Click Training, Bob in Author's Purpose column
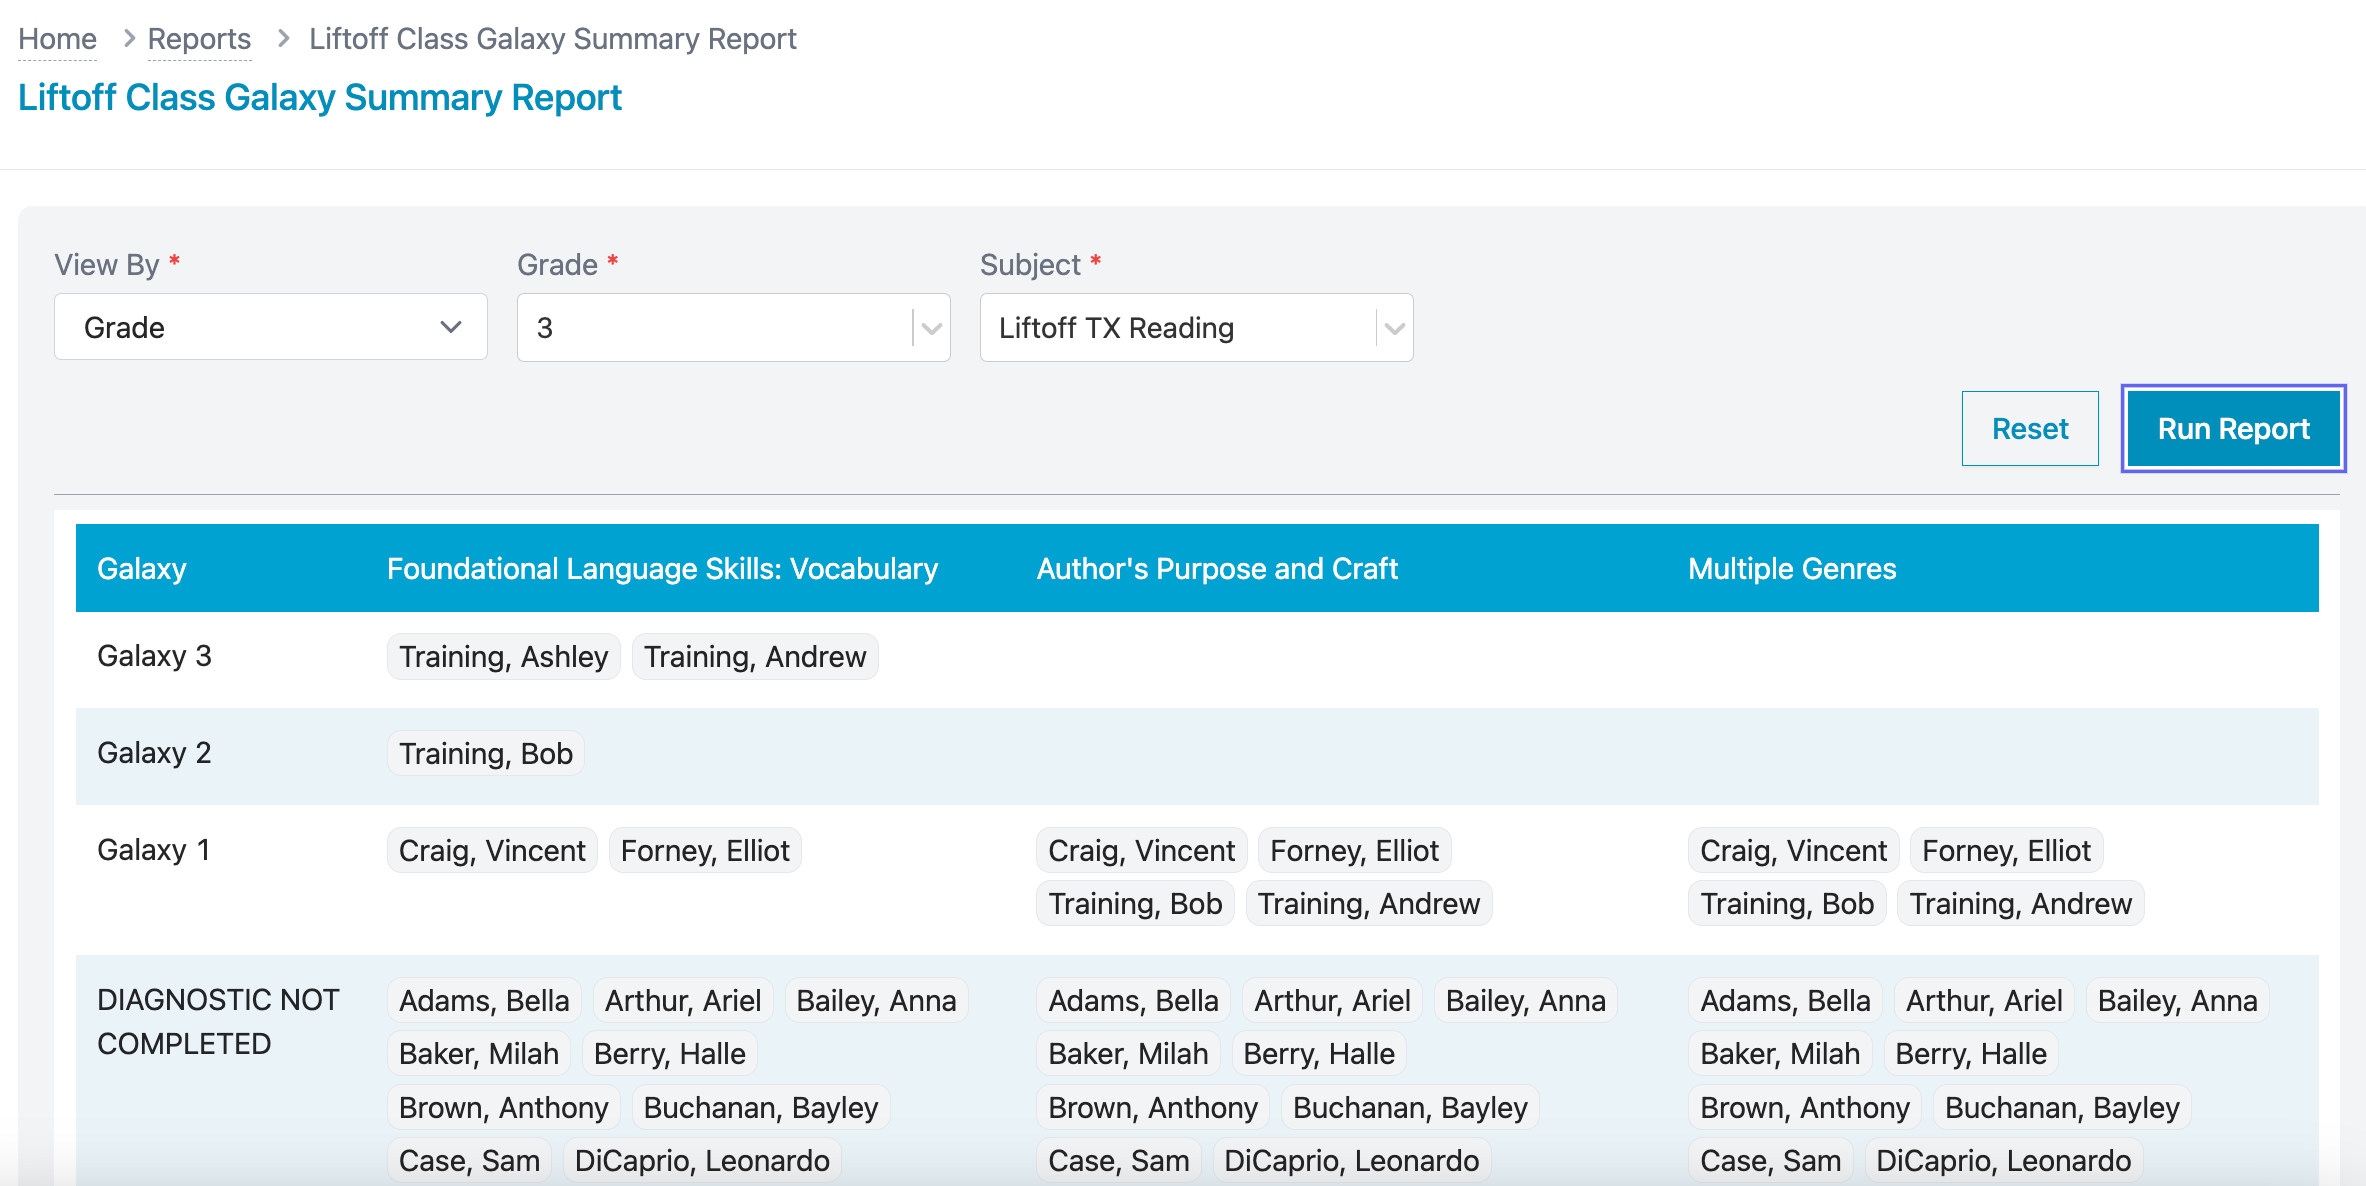Screen dimensions: 2366x1186 (x=1135, y=903)
